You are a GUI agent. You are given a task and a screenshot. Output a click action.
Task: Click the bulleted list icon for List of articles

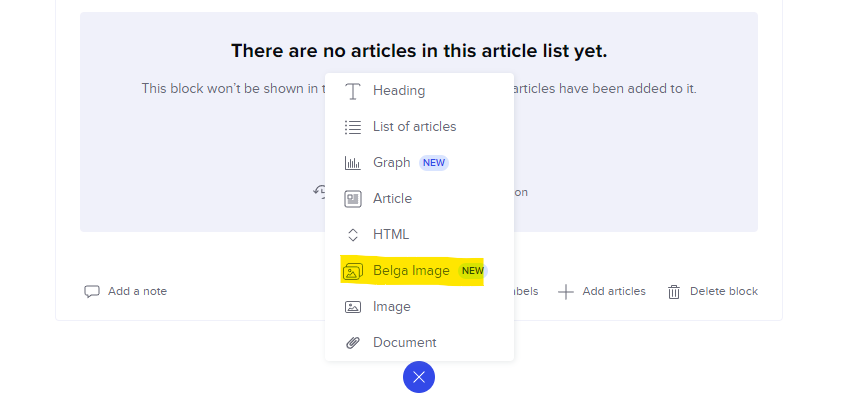[x=353, y=127]
